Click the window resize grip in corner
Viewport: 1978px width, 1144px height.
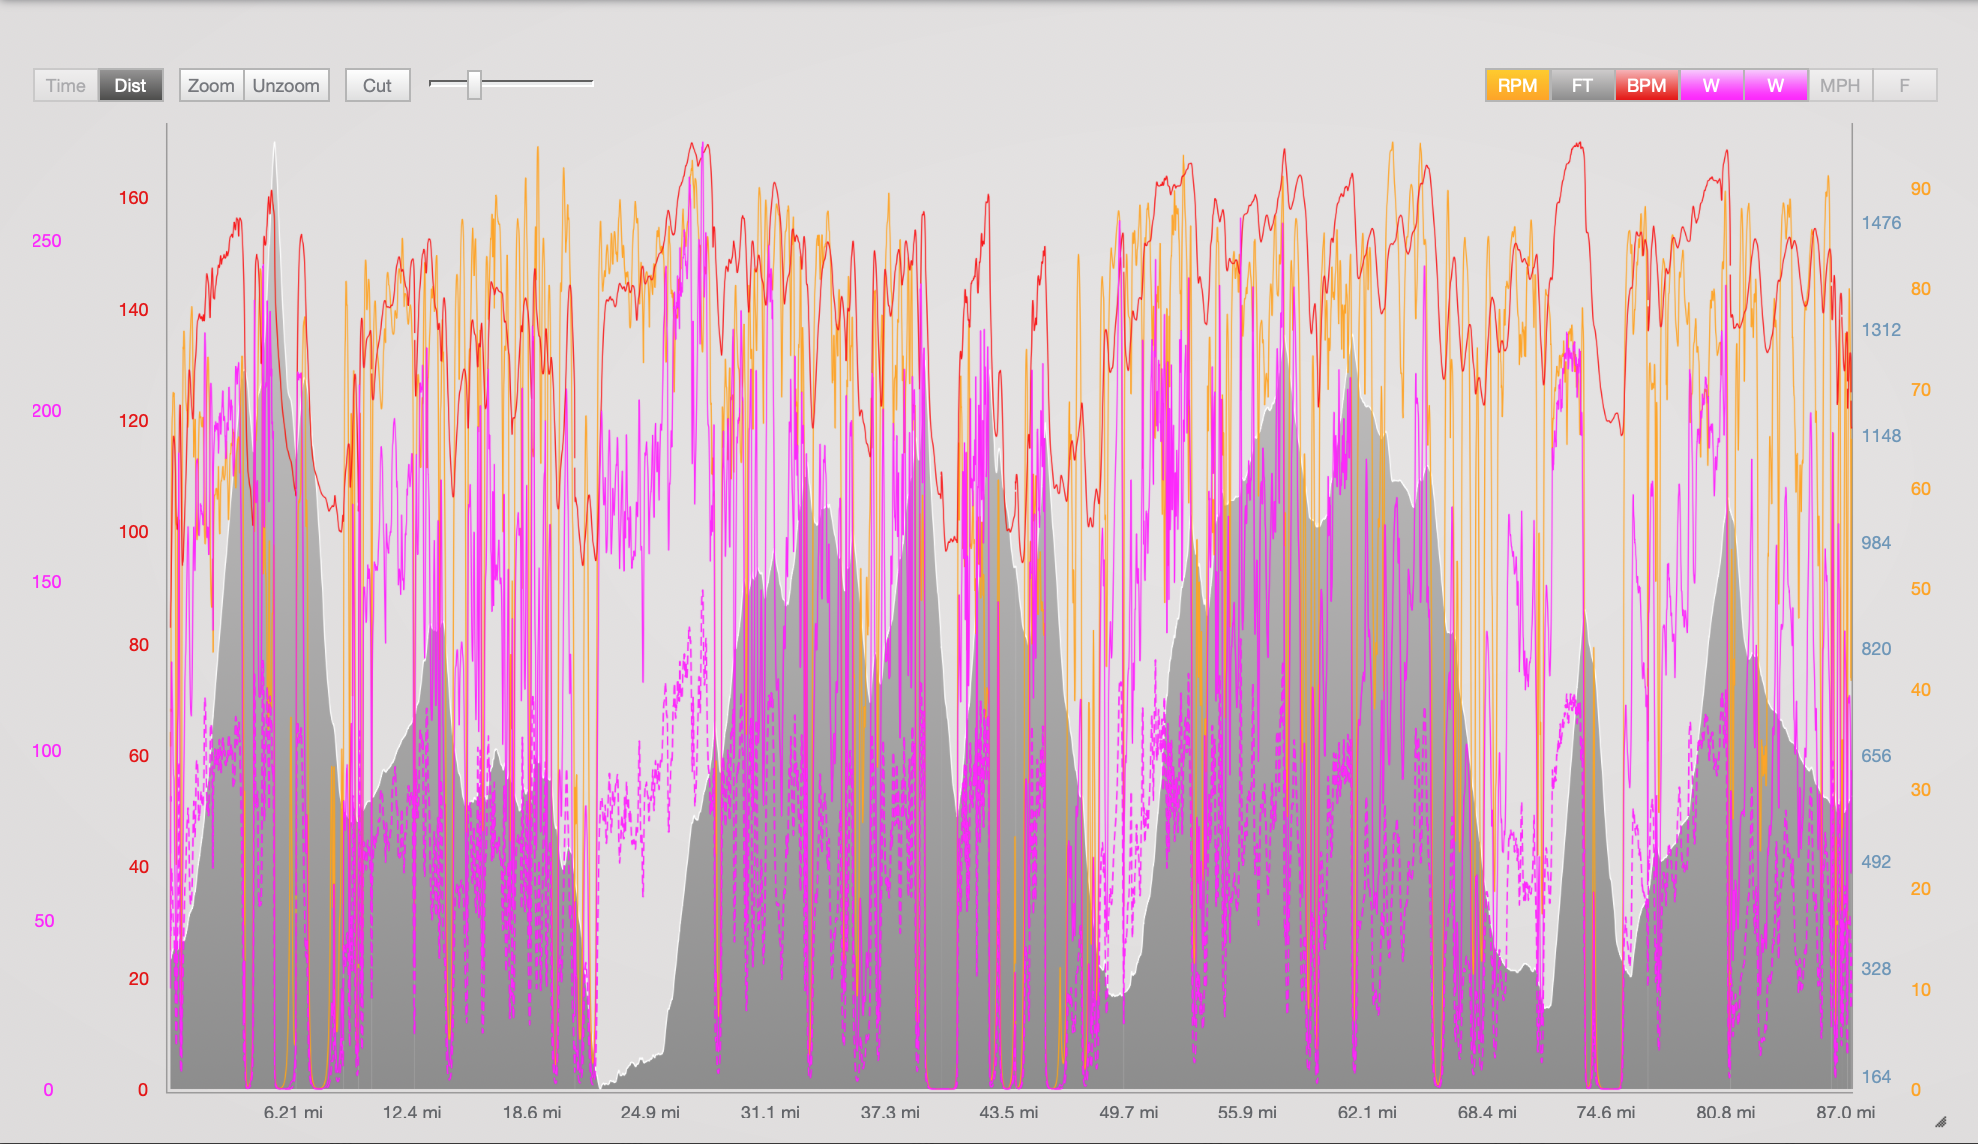click(1941, 1122)
